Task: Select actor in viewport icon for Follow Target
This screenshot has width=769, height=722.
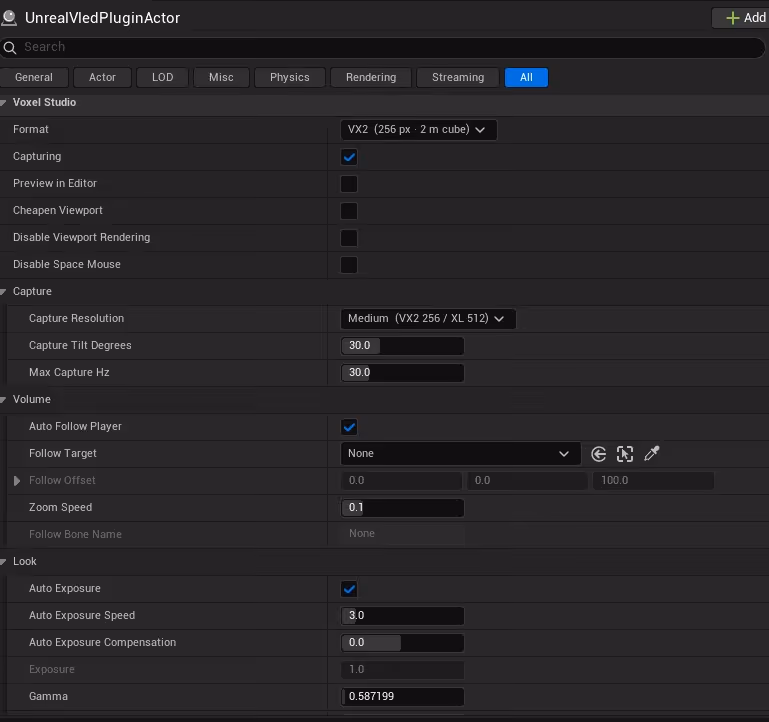Action: click(625, 454)
